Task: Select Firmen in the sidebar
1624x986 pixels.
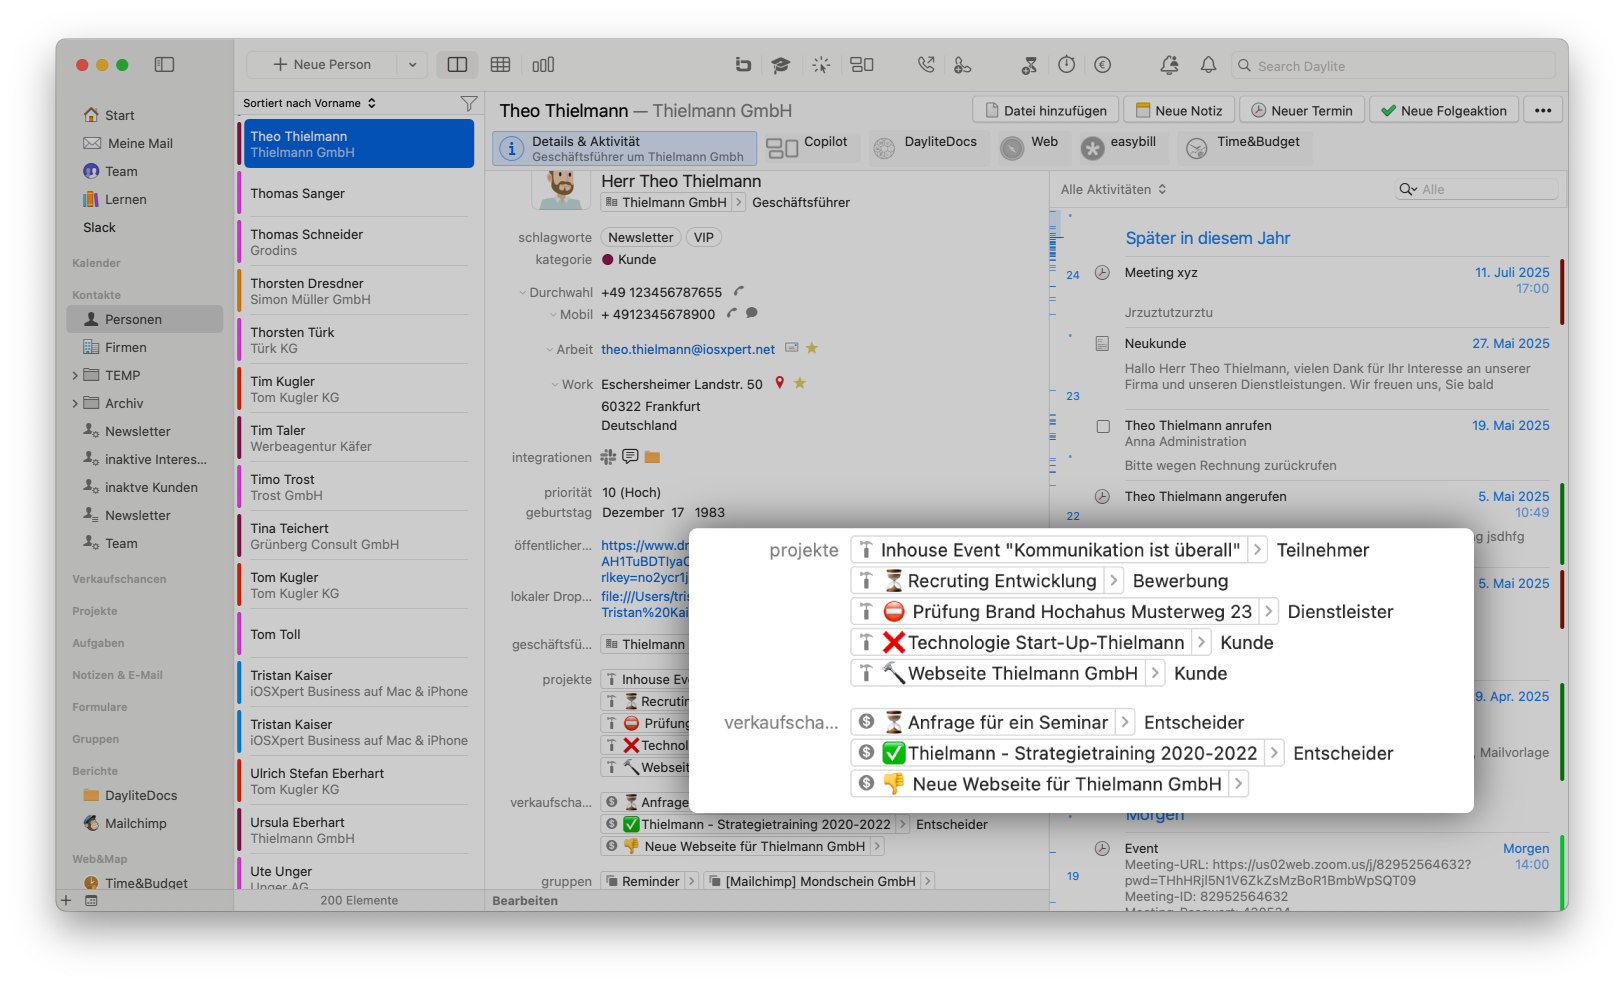Action: (x=126, y=348)
